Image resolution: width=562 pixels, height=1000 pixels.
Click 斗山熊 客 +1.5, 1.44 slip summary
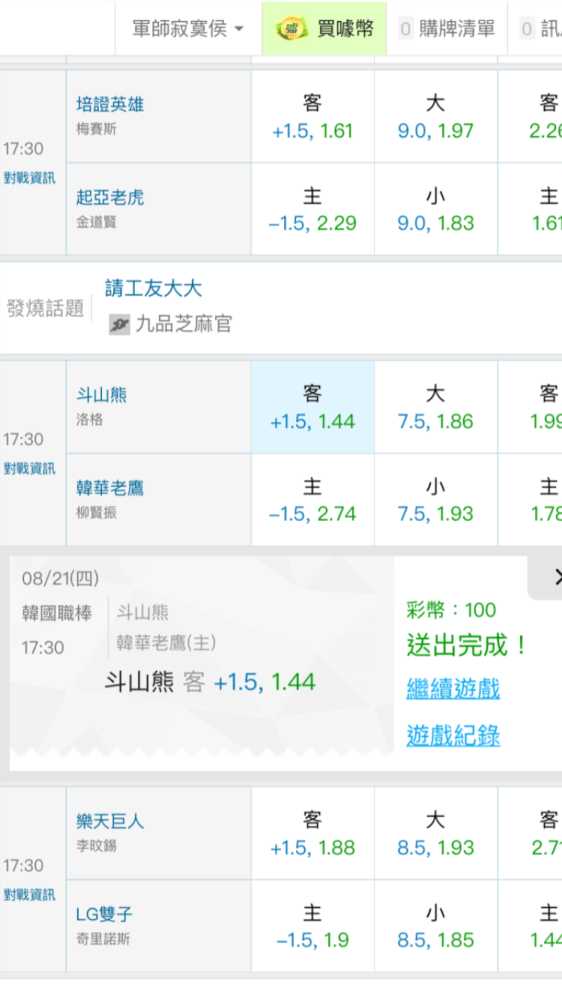[x=210, y=682]
